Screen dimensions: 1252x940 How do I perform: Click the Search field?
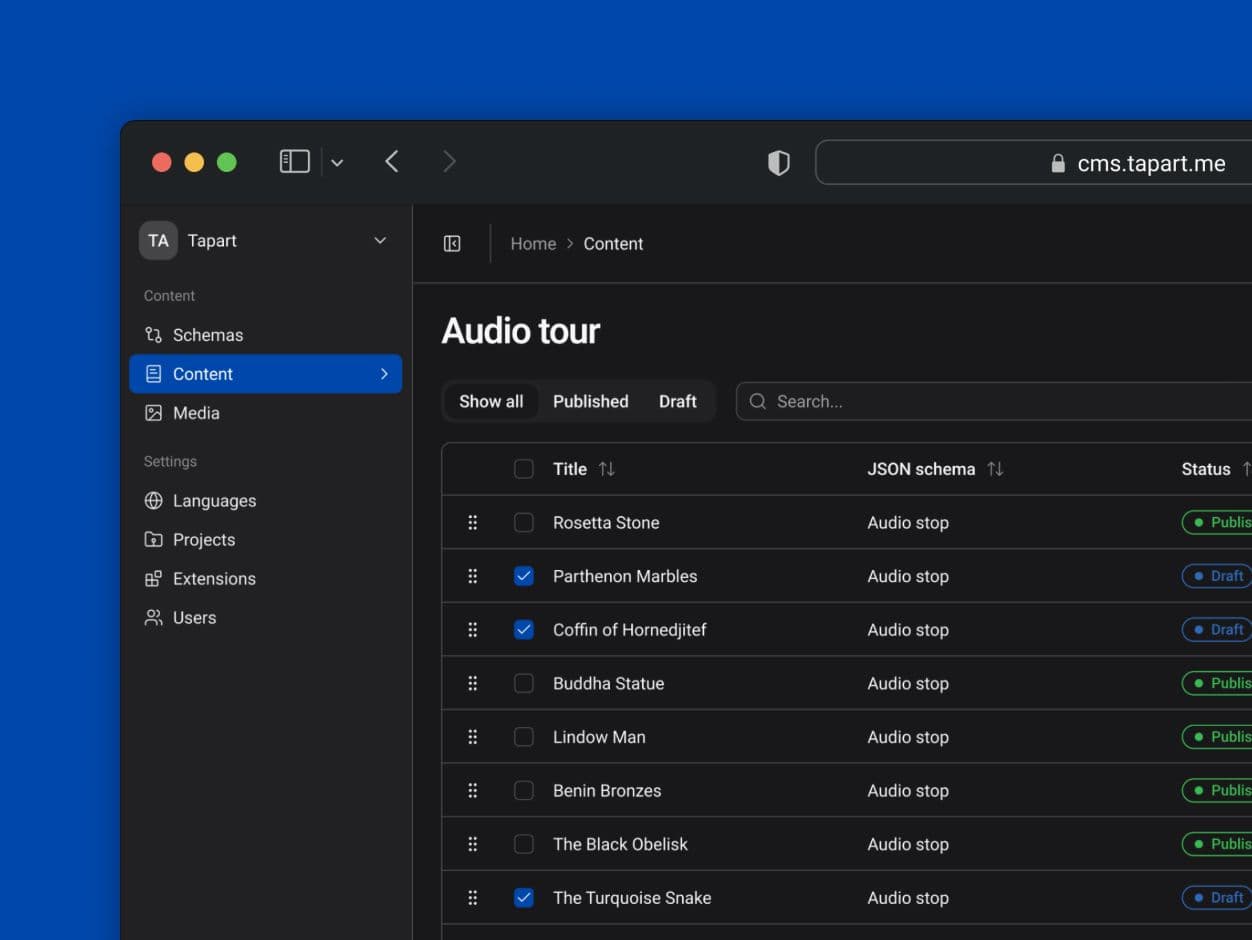pos(994,401)
